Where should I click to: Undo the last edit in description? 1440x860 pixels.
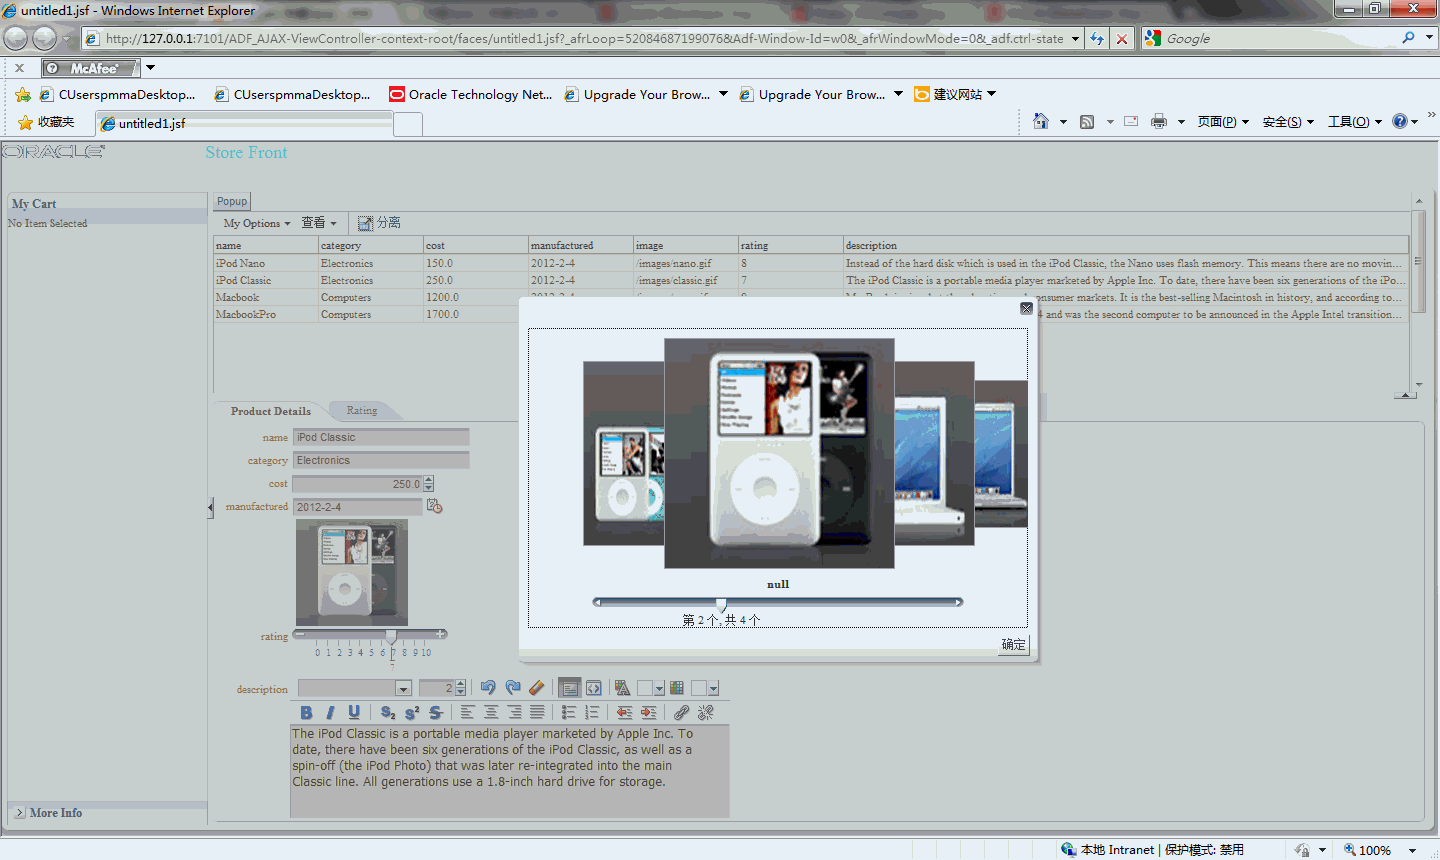[488, 688]
